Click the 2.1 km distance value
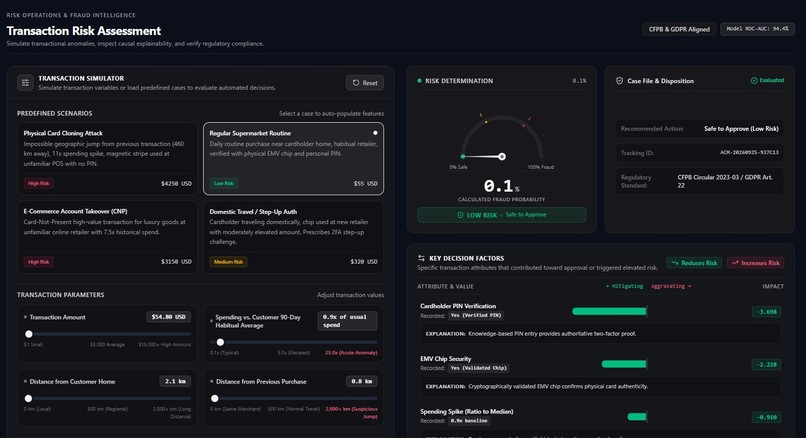The image size is (806, 438). coord(175,381)
